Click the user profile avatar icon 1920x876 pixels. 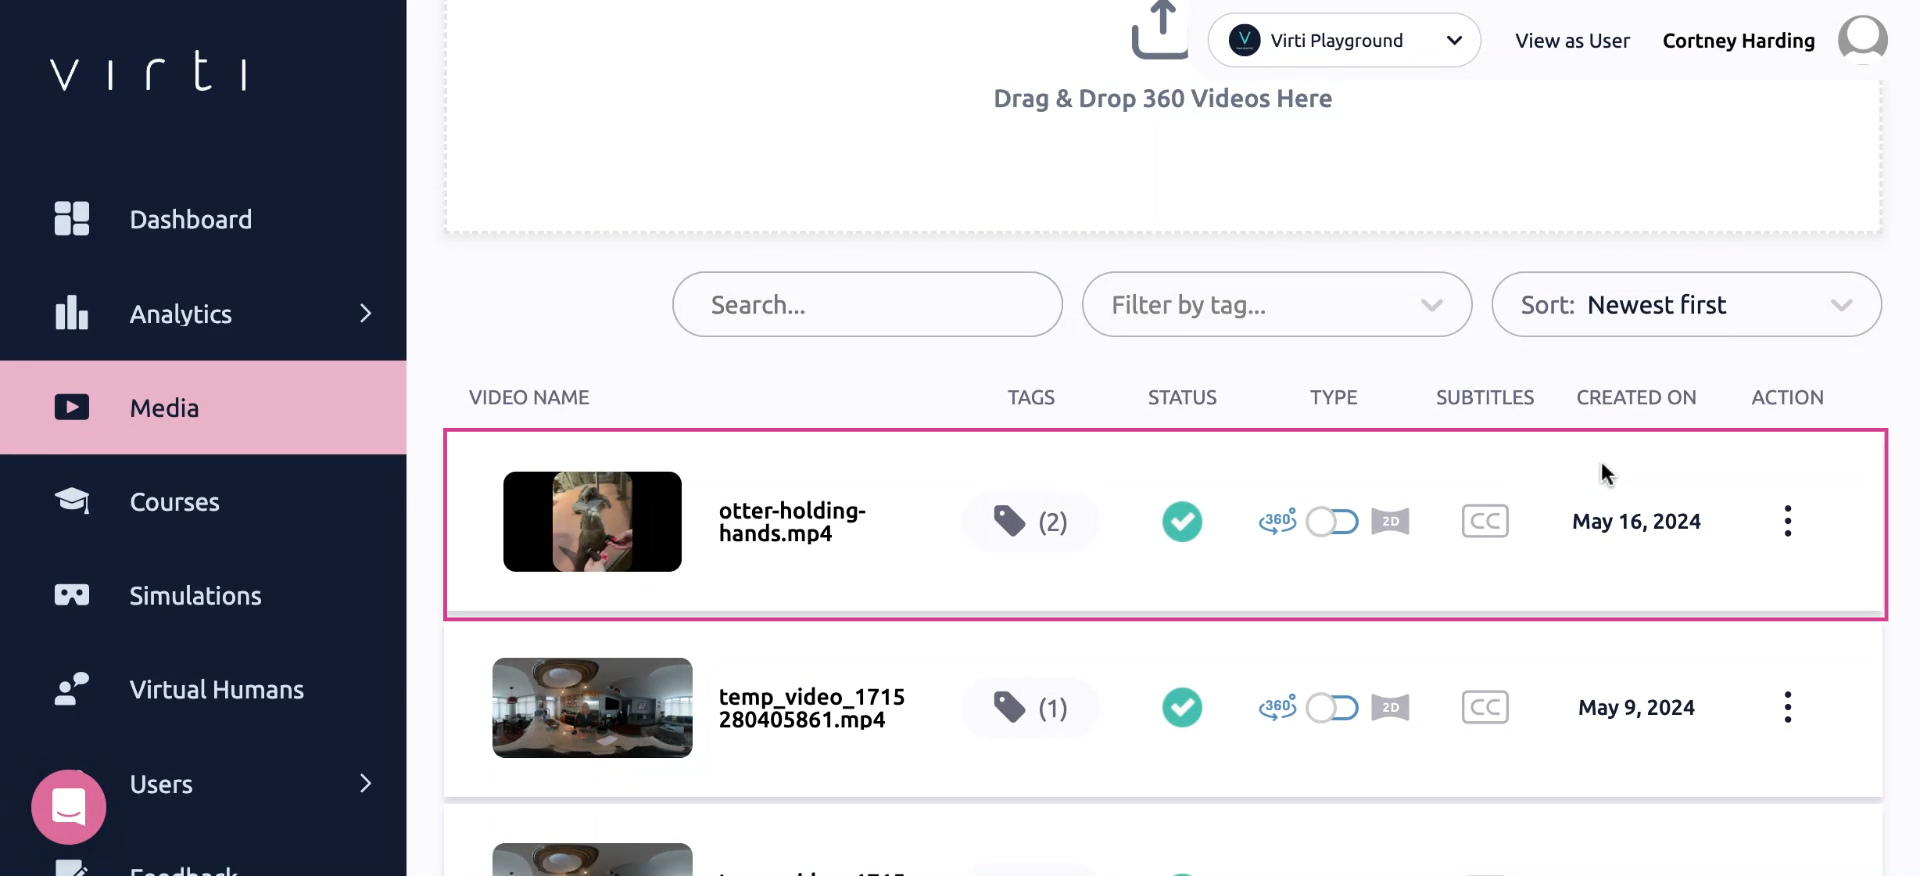pos(1862,40)
